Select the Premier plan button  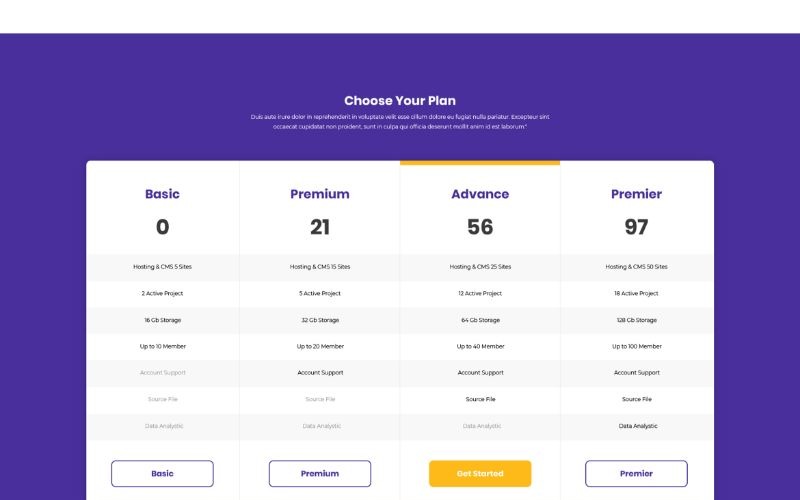click(636, 473)
